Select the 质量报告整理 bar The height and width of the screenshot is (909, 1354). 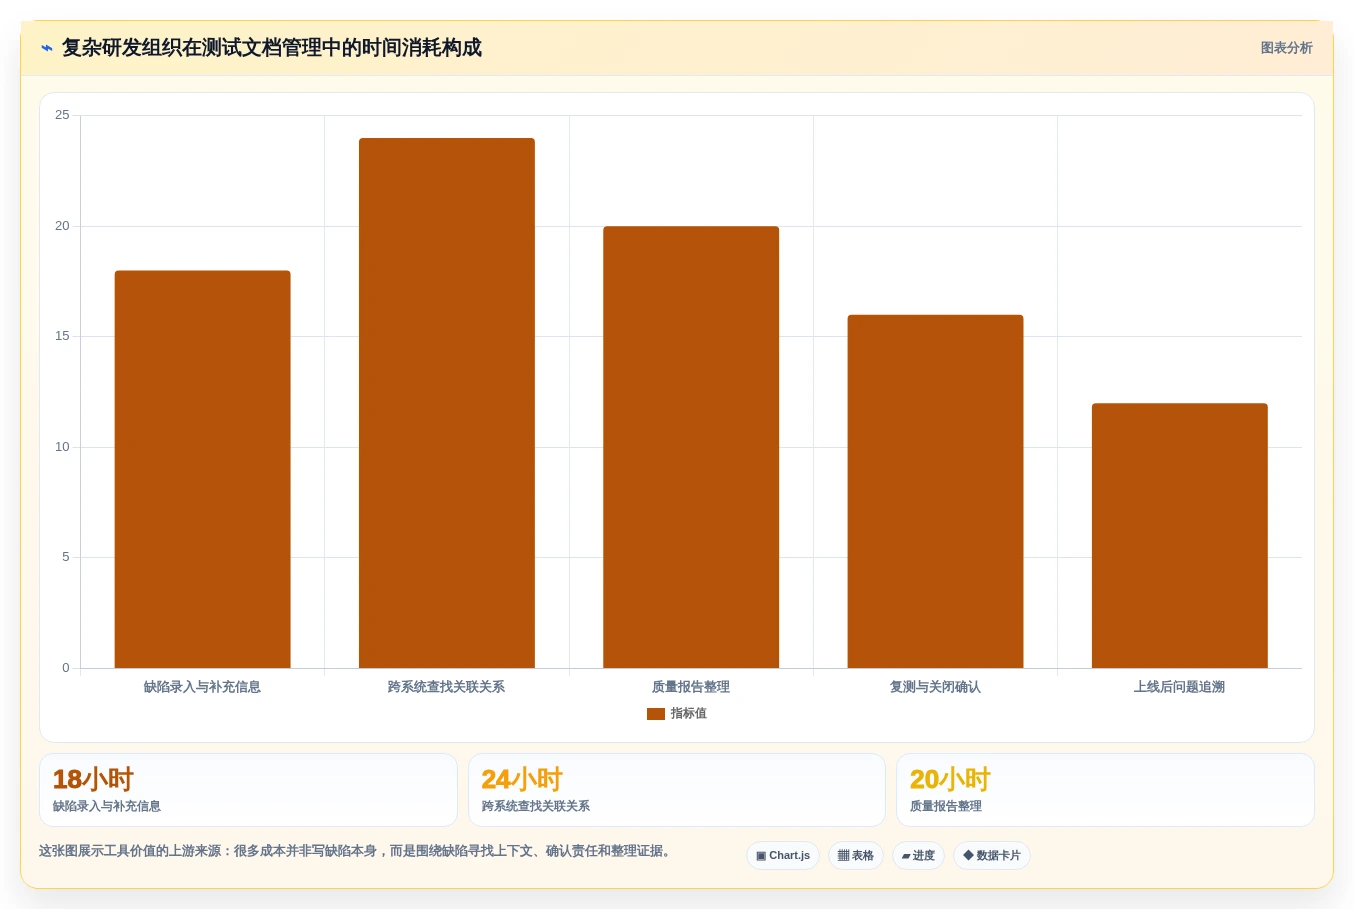pyautogui.click(x=691, y=447)
